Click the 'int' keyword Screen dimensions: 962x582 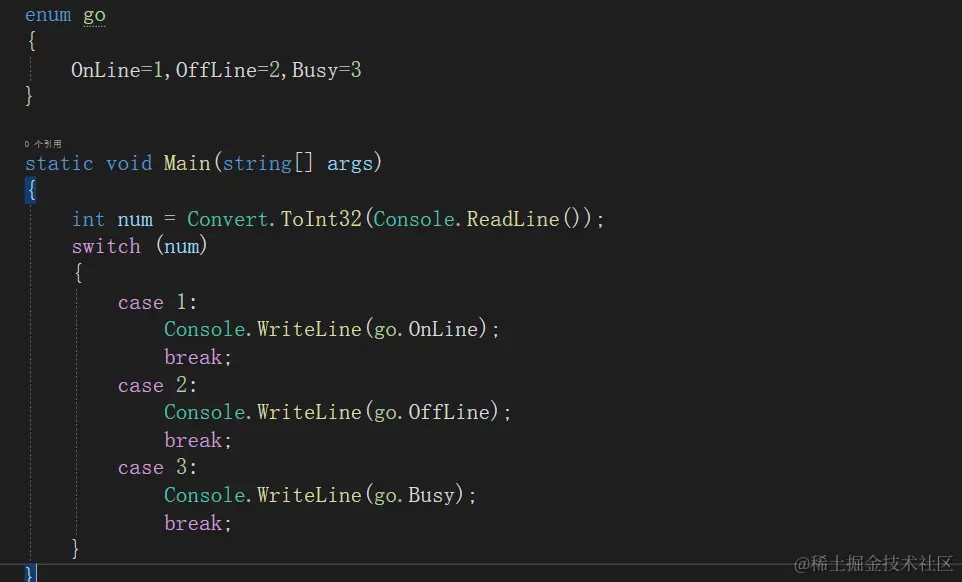pyautogui.click(x=88, y=219)
